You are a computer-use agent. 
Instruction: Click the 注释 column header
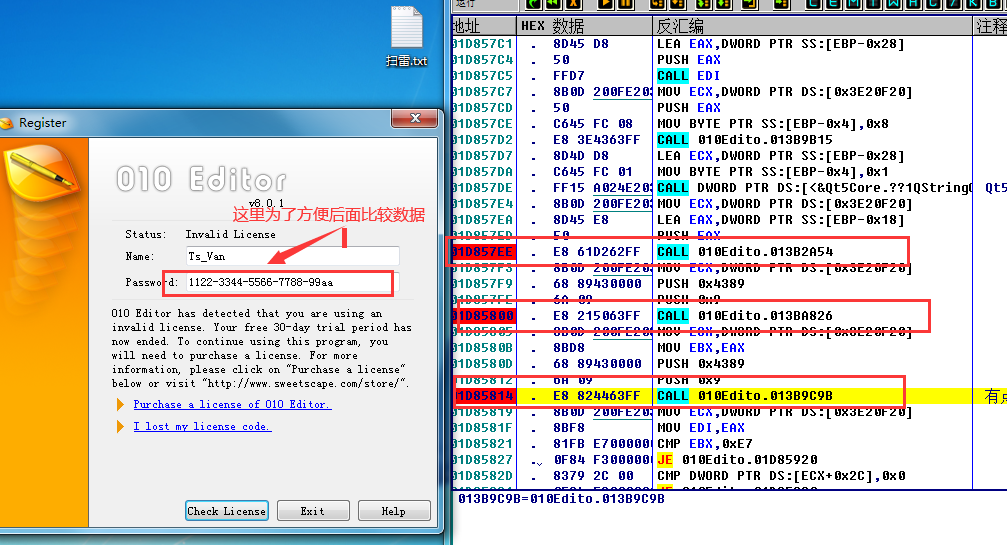pyautogui.click(x=990, y=26)
